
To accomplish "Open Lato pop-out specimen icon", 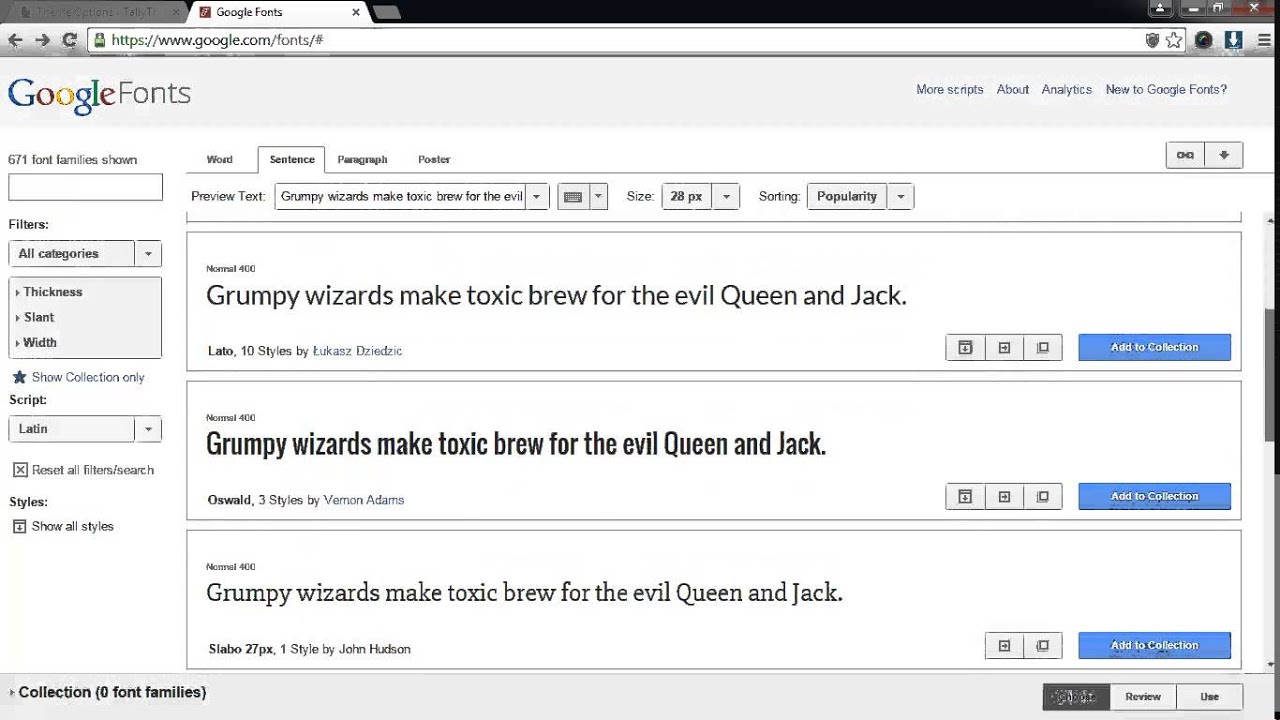I will pos(1043,347).
